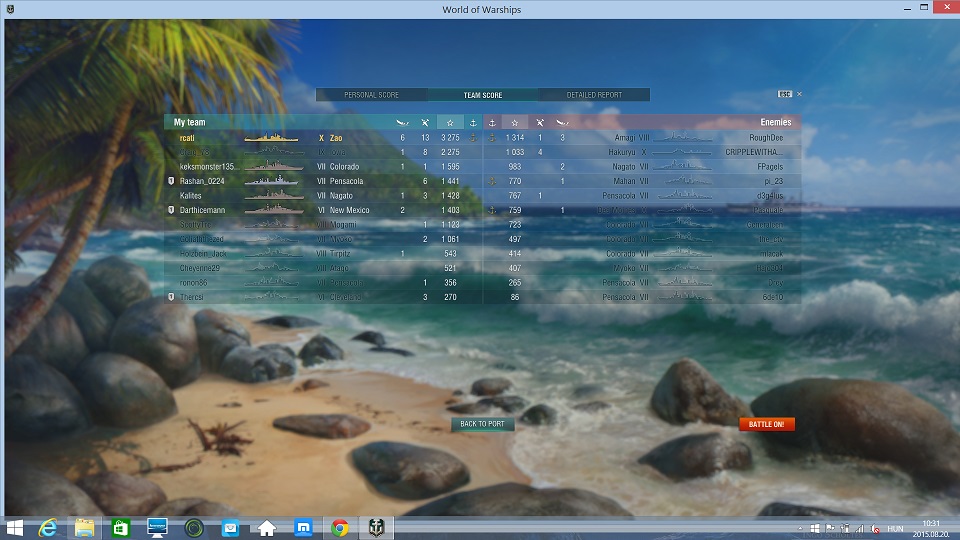Select player name rcati
The width and height of the screenshot is (960, 540).
click(x=187, y=138)
